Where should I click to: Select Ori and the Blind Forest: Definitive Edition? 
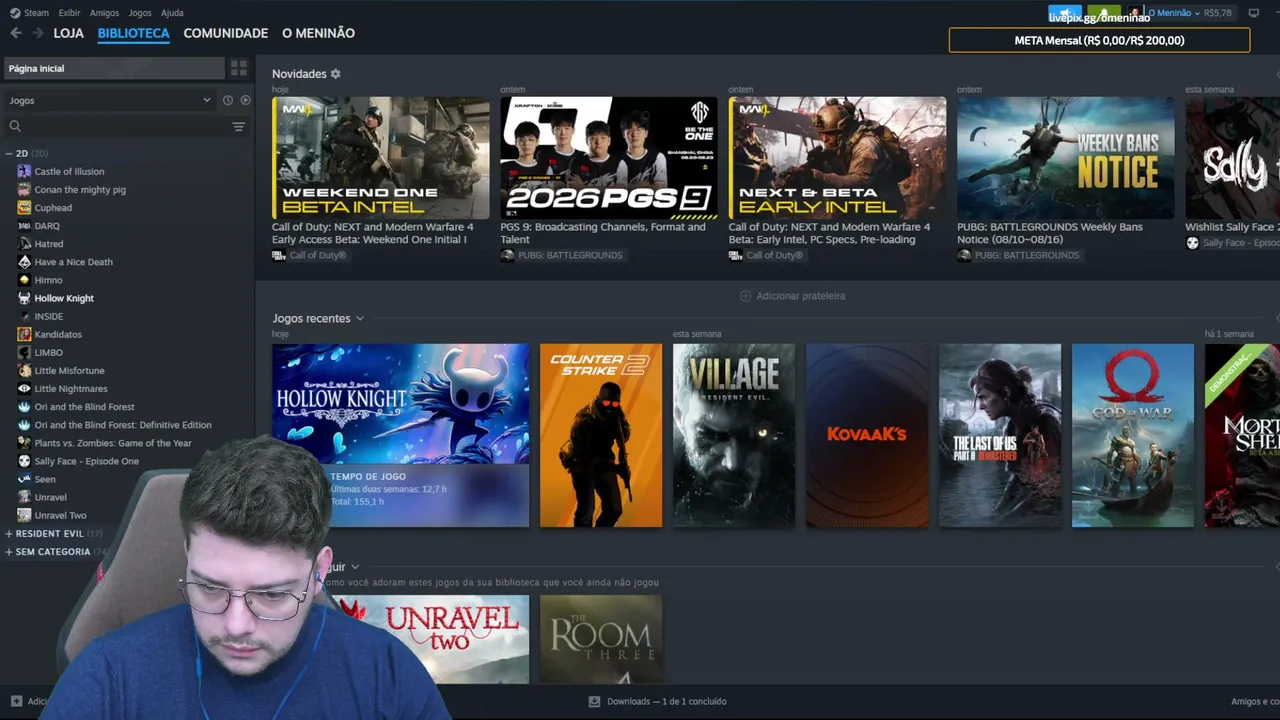pyautogui.click(x=123, y=425)
